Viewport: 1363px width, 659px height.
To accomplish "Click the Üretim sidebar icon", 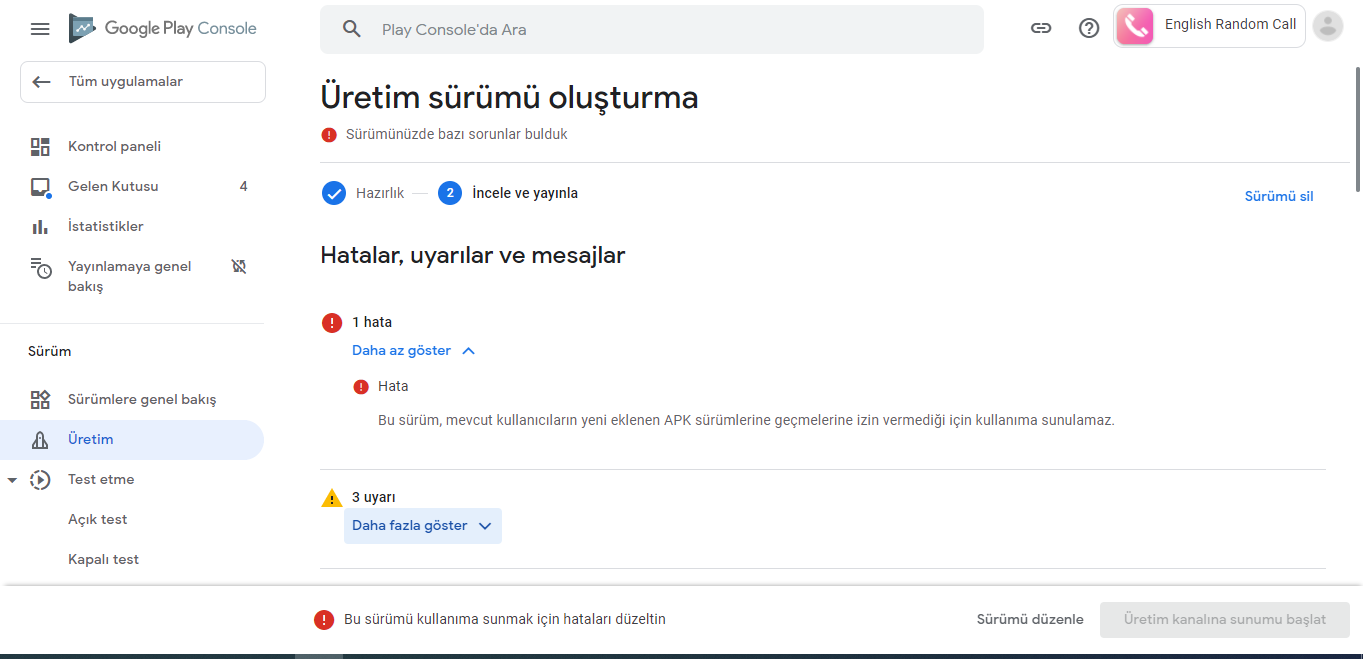I will (x=40, y=440).
